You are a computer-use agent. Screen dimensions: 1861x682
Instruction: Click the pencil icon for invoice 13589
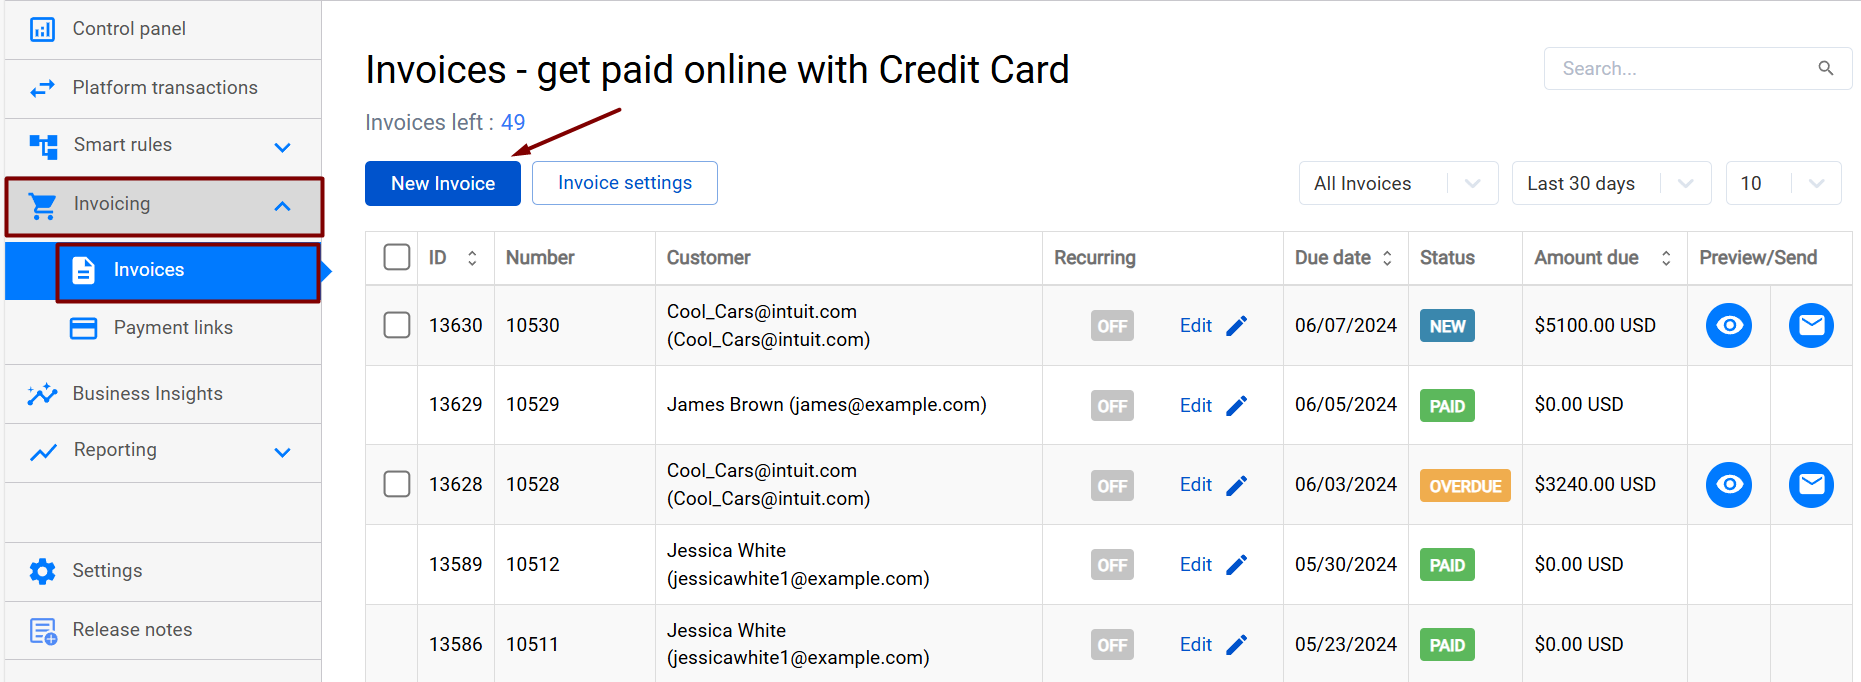coord(1237,565)
